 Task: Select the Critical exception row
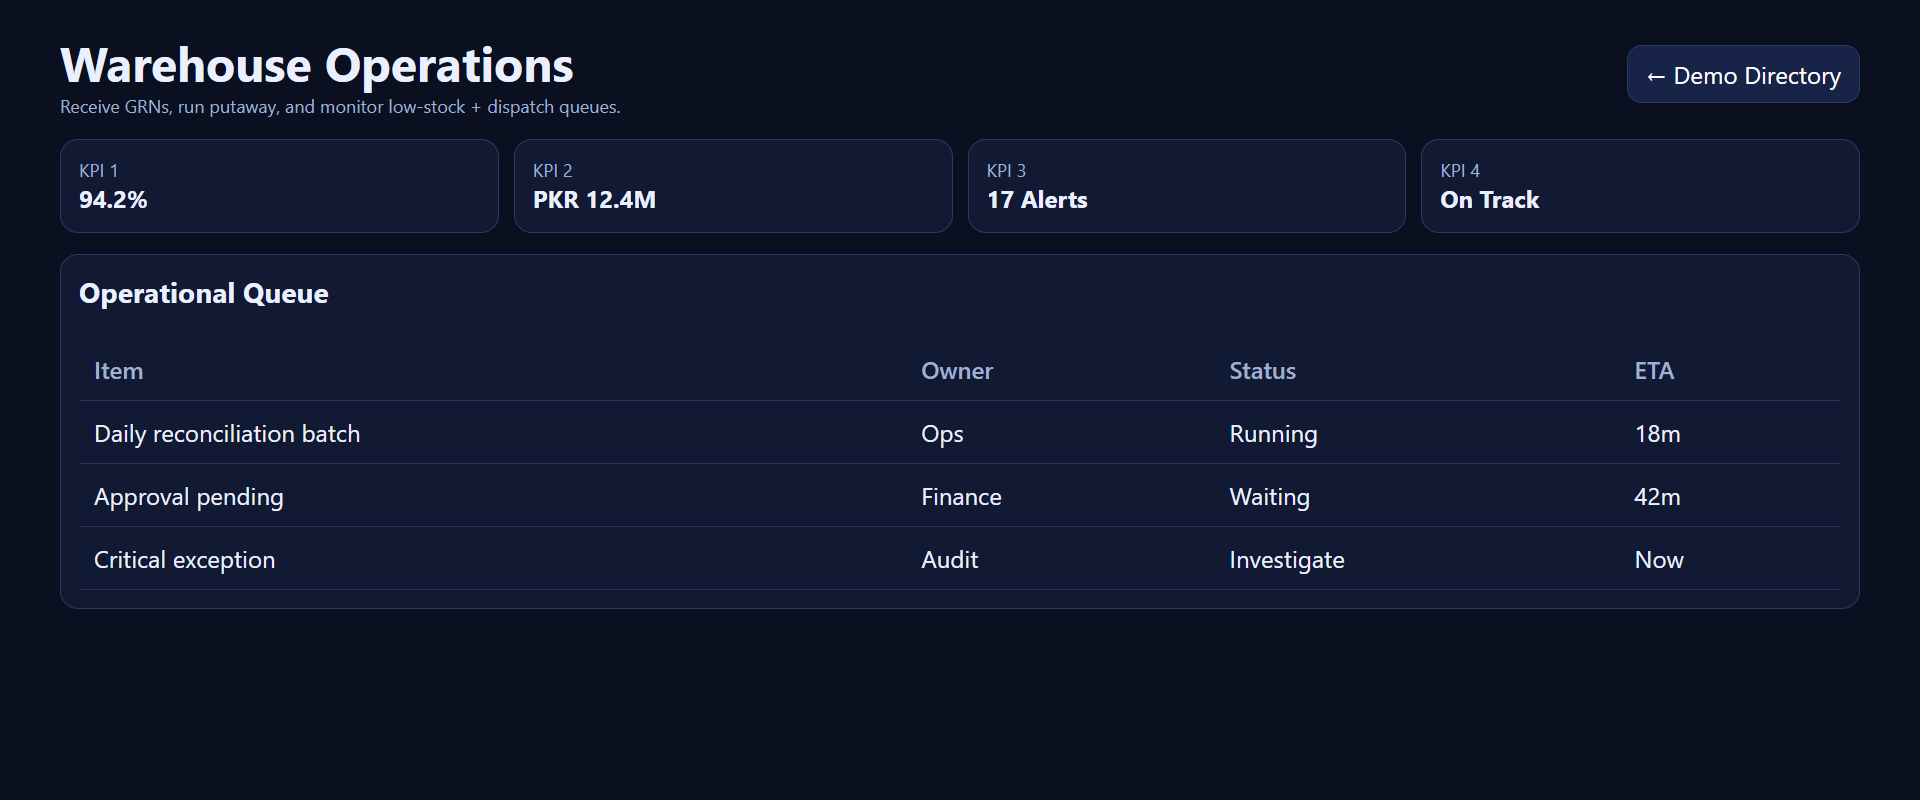184,560
